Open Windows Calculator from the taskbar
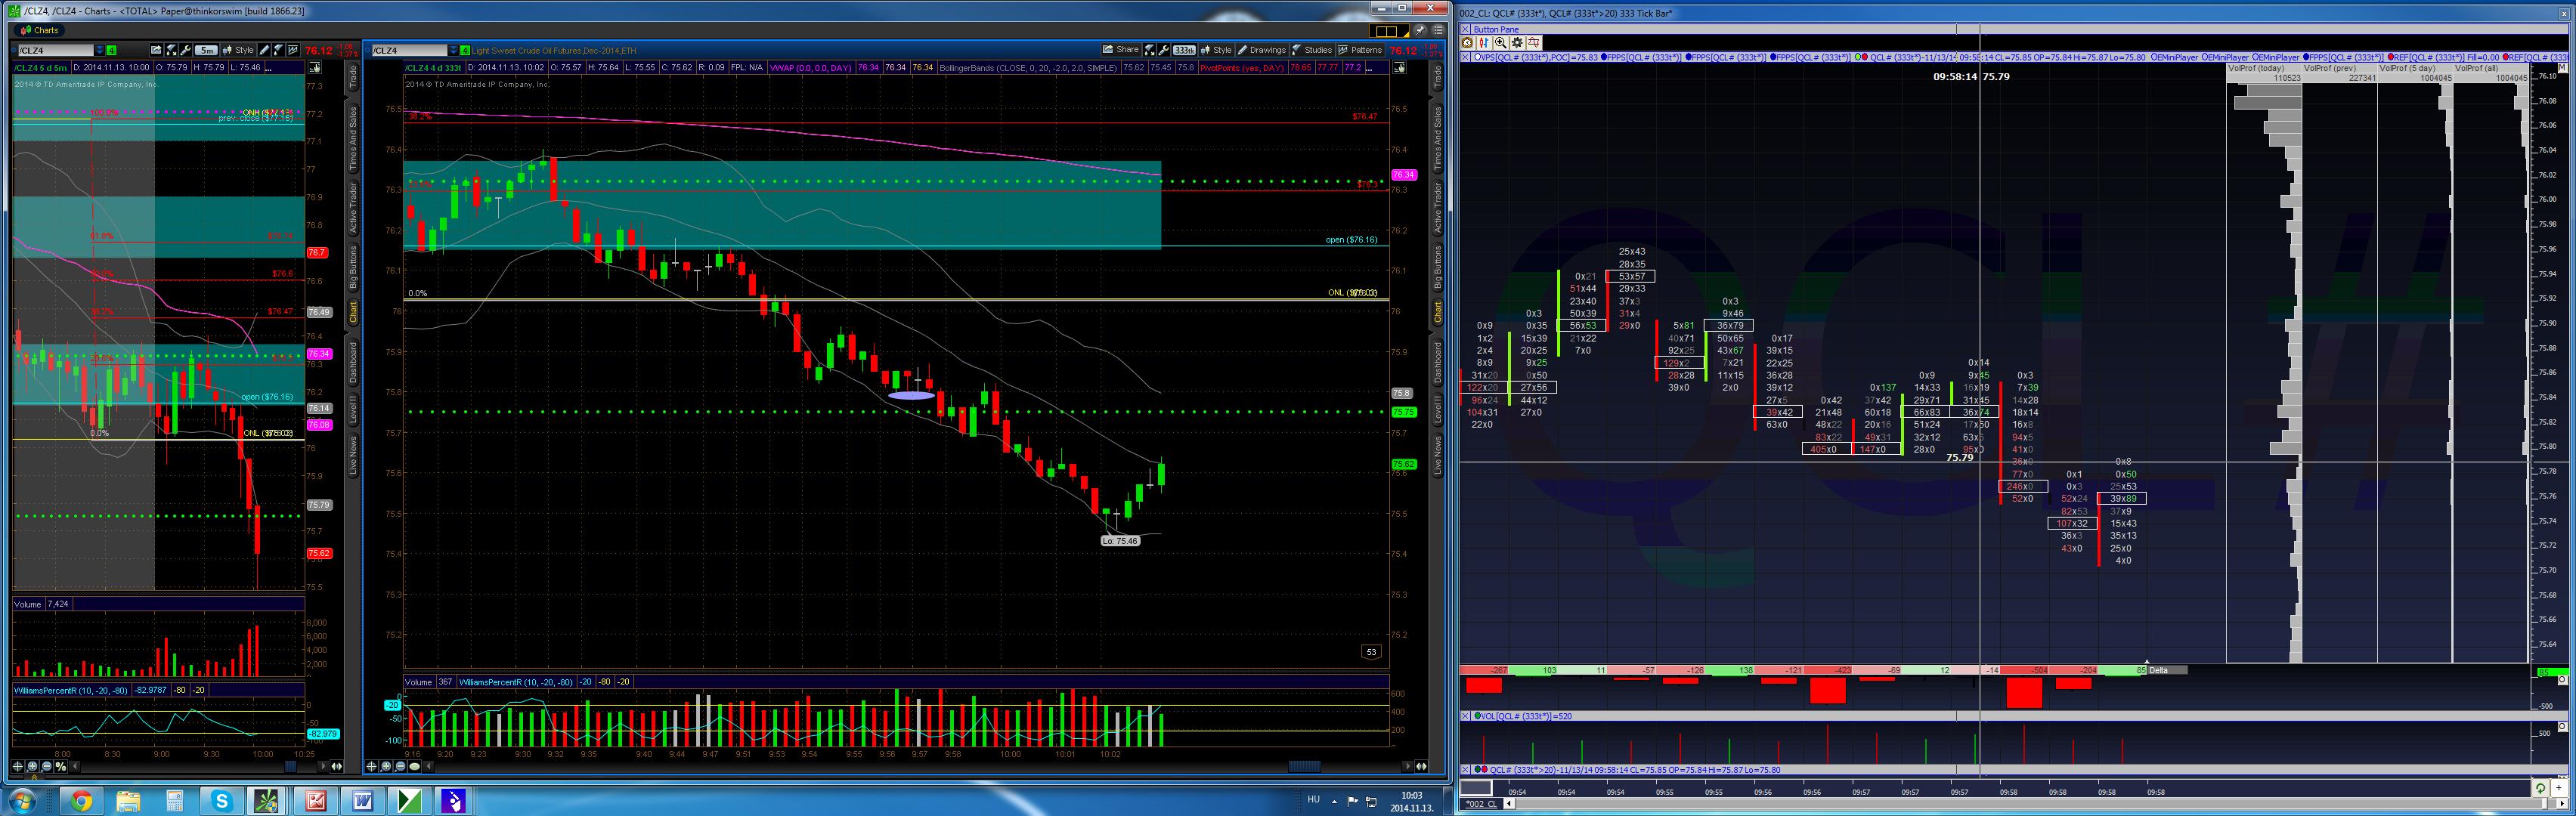Image resolution: width=2576 pixels, height=816 pixels. (175, 801)
